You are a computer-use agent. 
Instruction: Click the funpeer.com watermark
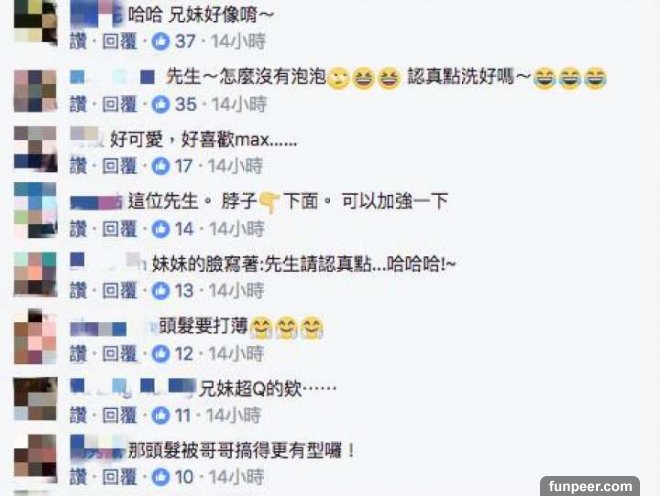pos(590,486)
